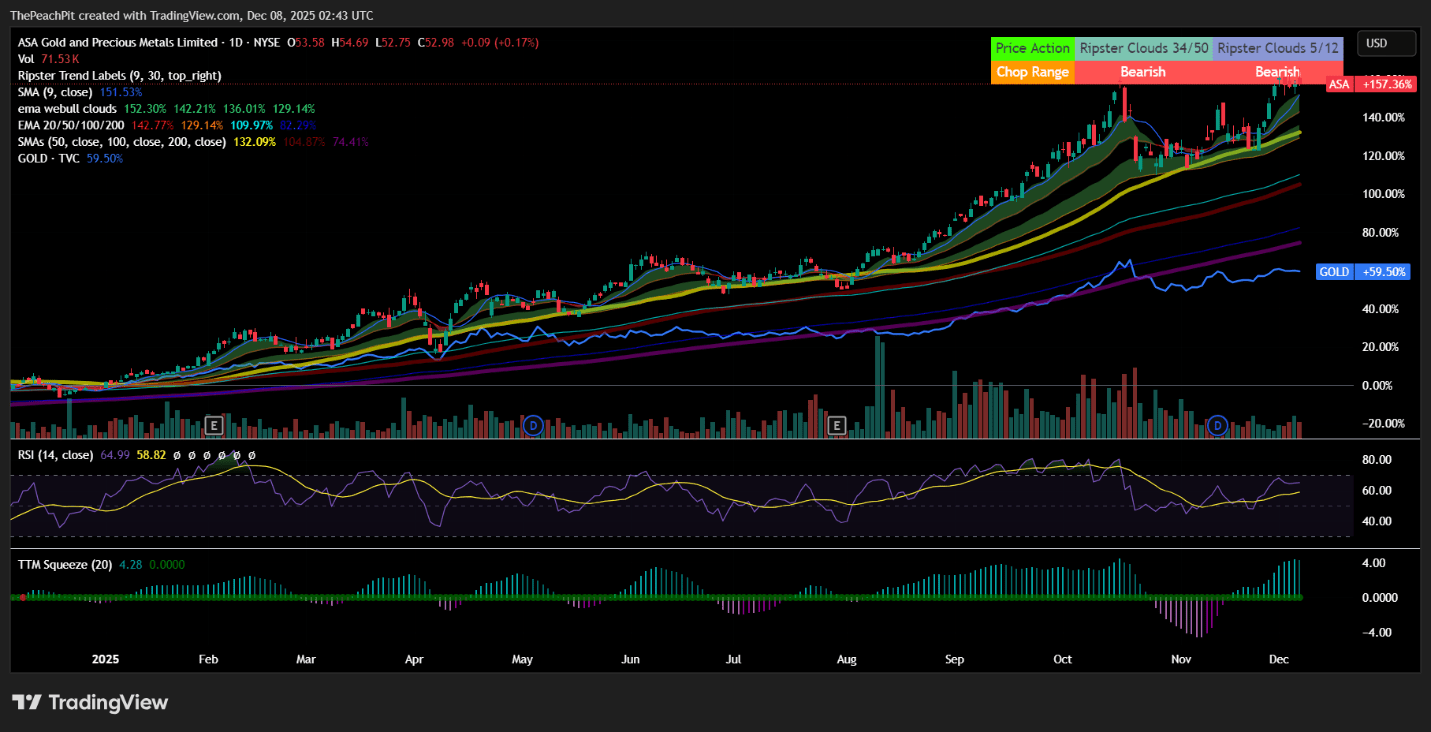1431x732 pixels.
Task: Click the orange Chop Range cell
Action: (x=1033, y=72)
